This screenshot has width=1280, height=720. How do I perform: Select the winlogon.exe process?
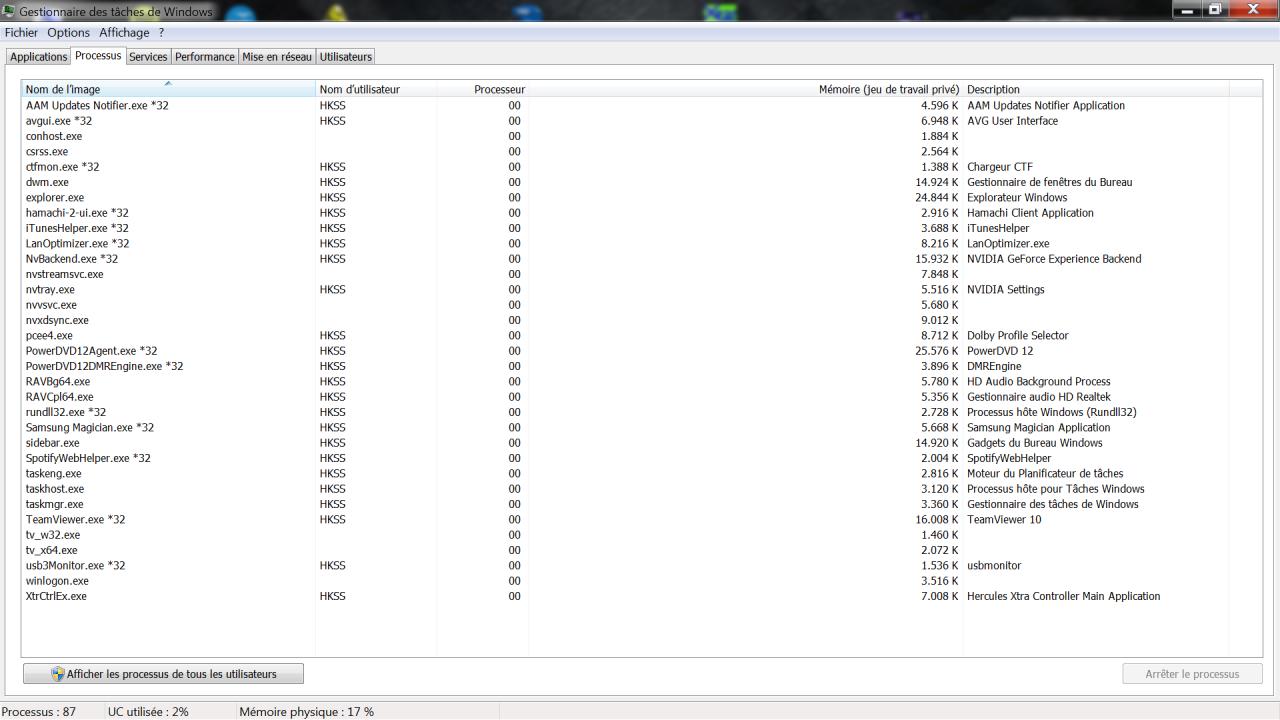pos(642,581)
